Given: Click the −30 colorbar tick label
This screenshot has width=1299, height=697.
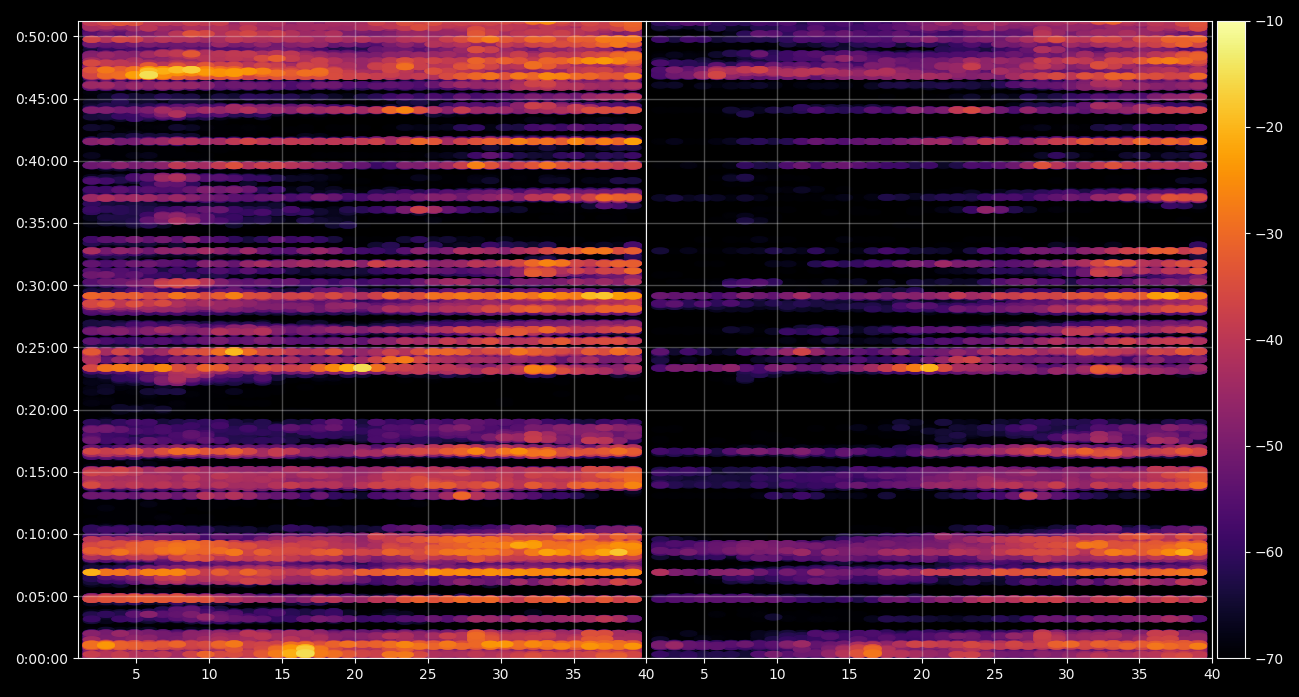Looking at the screenshot, I should tap(1269, 234).
